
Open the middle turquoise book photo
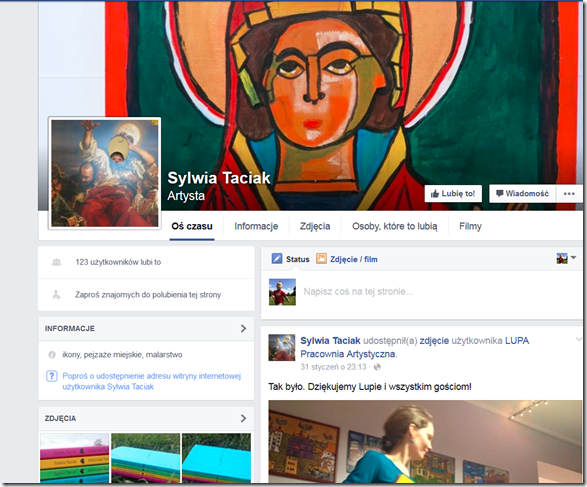click(146, 458)
